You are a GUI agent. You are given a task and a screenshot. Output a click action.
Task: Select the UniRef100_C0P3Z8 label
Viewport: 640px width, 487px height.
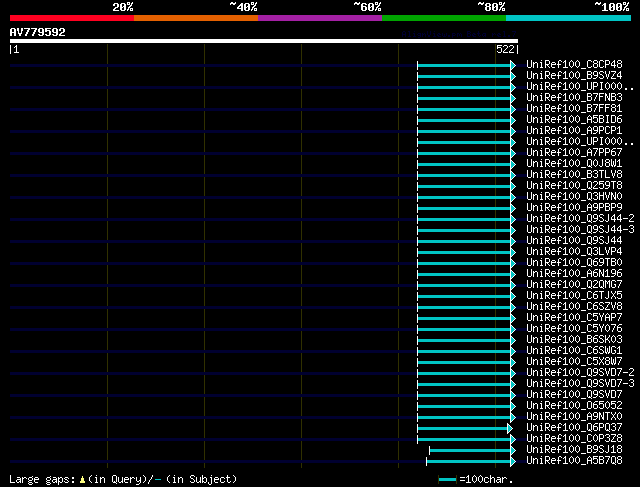click(574, 439)
